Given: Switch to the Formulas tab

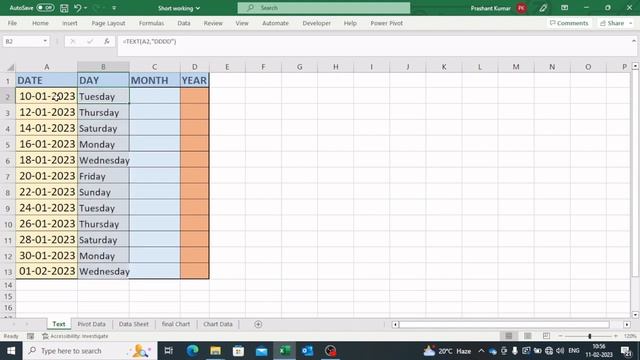Looking at the screenshot, I should pos(151,23).
